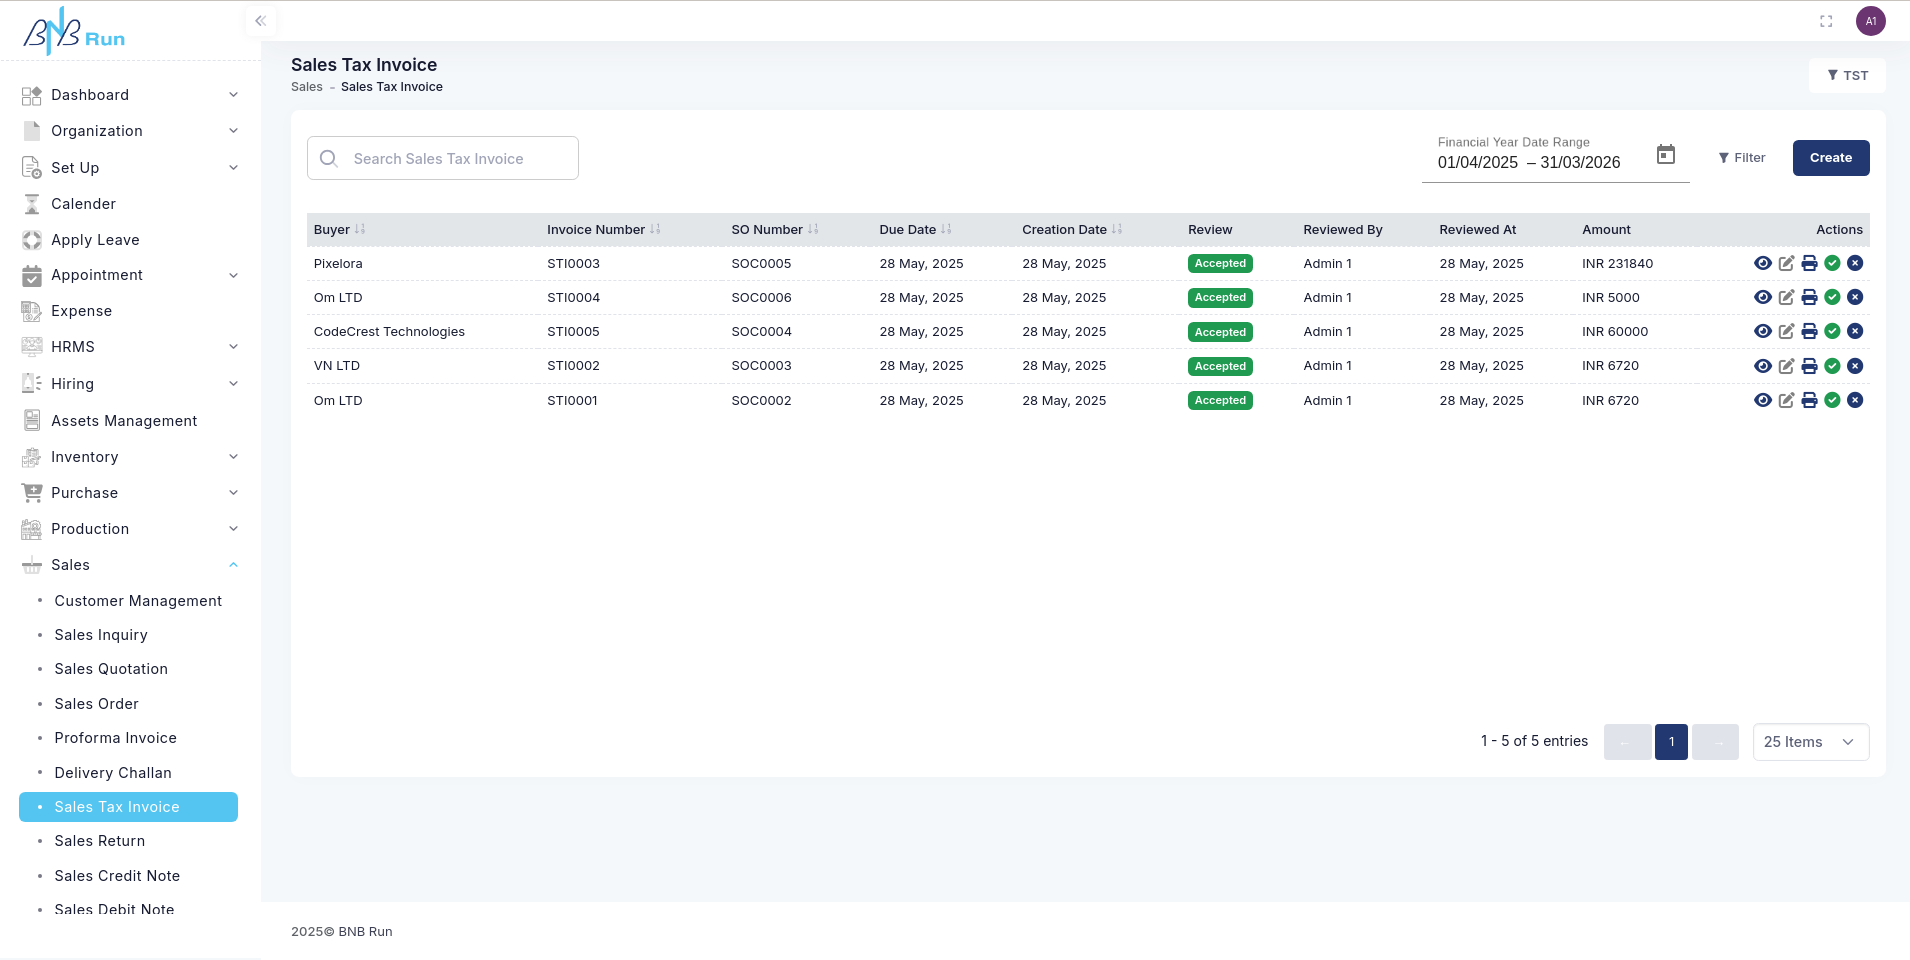Sort table by Invoice Number column
Image resolution: width=1910 pixels, height=960 pixels.
click(x=655, y=229)
